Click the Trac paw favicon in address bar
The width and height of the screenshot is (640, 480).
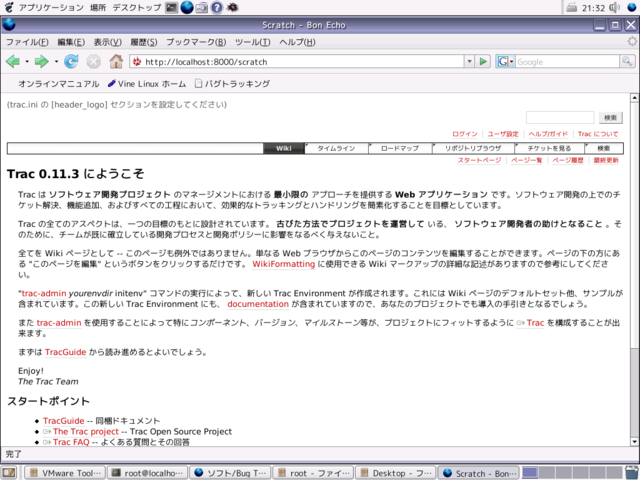click(x=137, y=62)
